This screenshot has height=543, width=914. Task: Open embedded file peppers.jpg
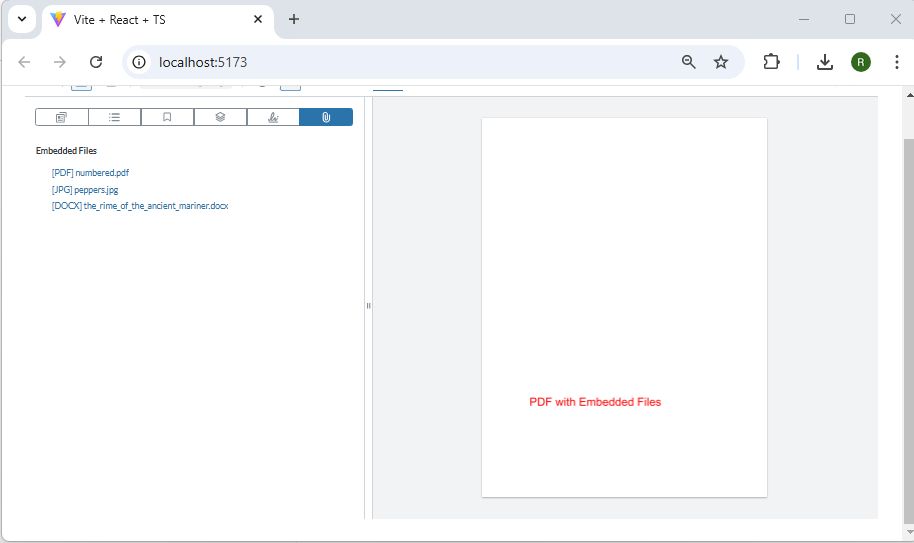tap(85, 189)
